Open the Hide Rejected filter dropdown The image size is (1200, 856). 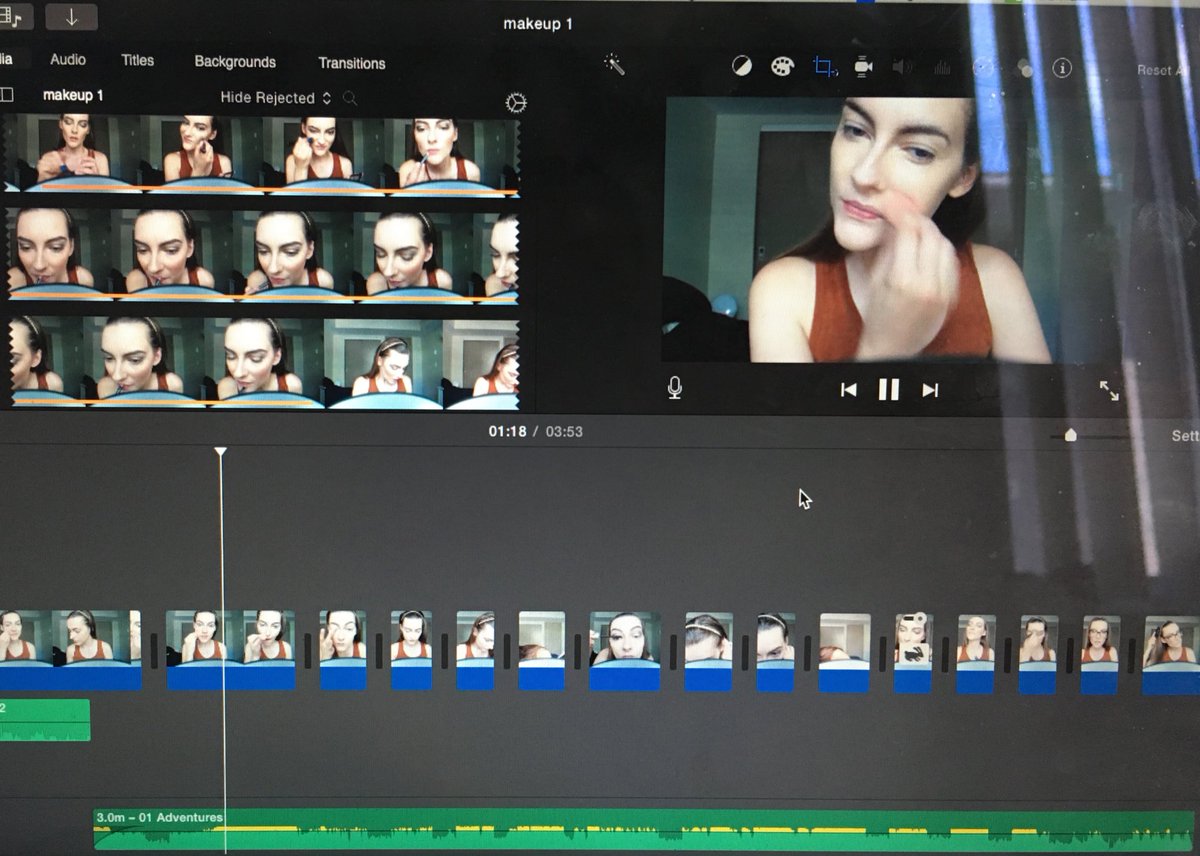pyautogui.click(x=270, y=98)
